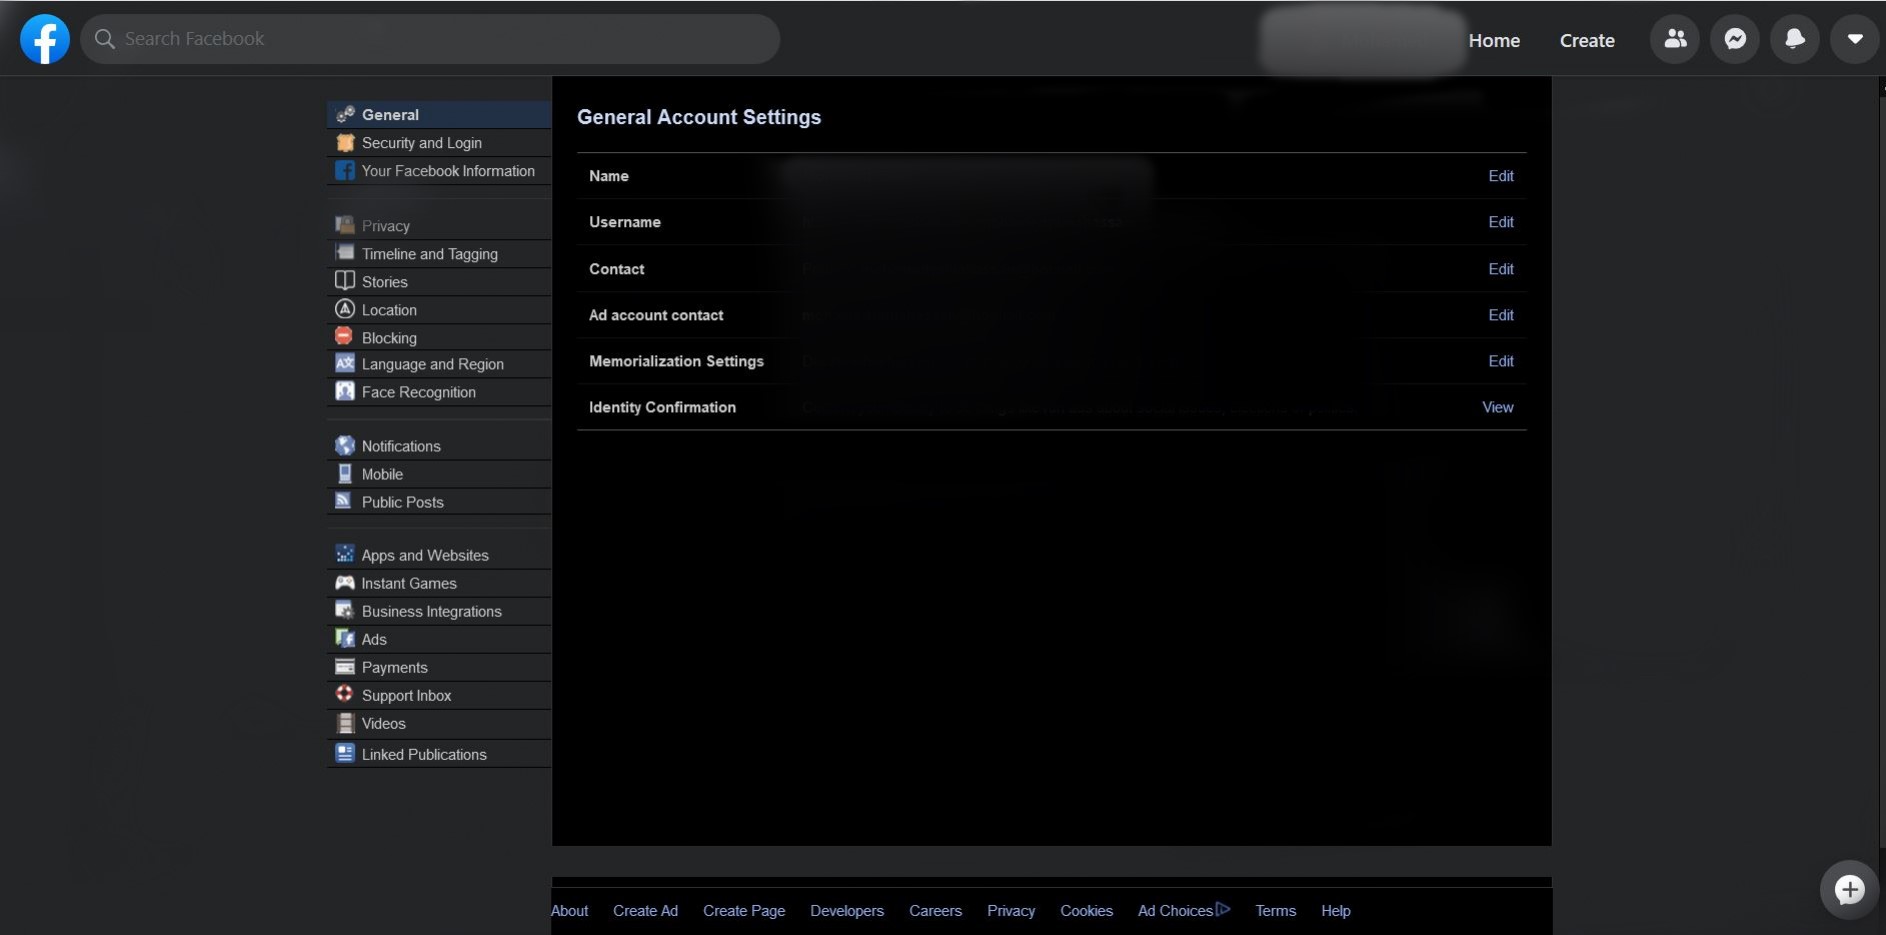Click the Memorialization Settings row label
The width and height of the screenshot is (1886, 935).
(676, 361)
